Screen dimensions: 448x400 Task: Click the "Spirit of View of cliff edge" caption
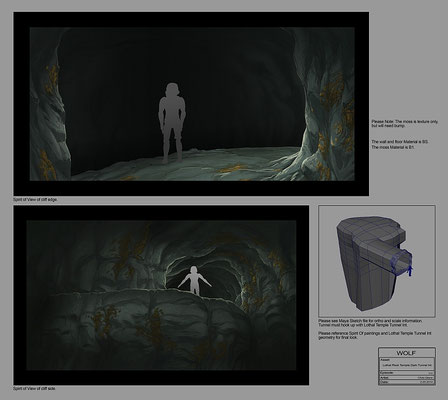[35, 199]
